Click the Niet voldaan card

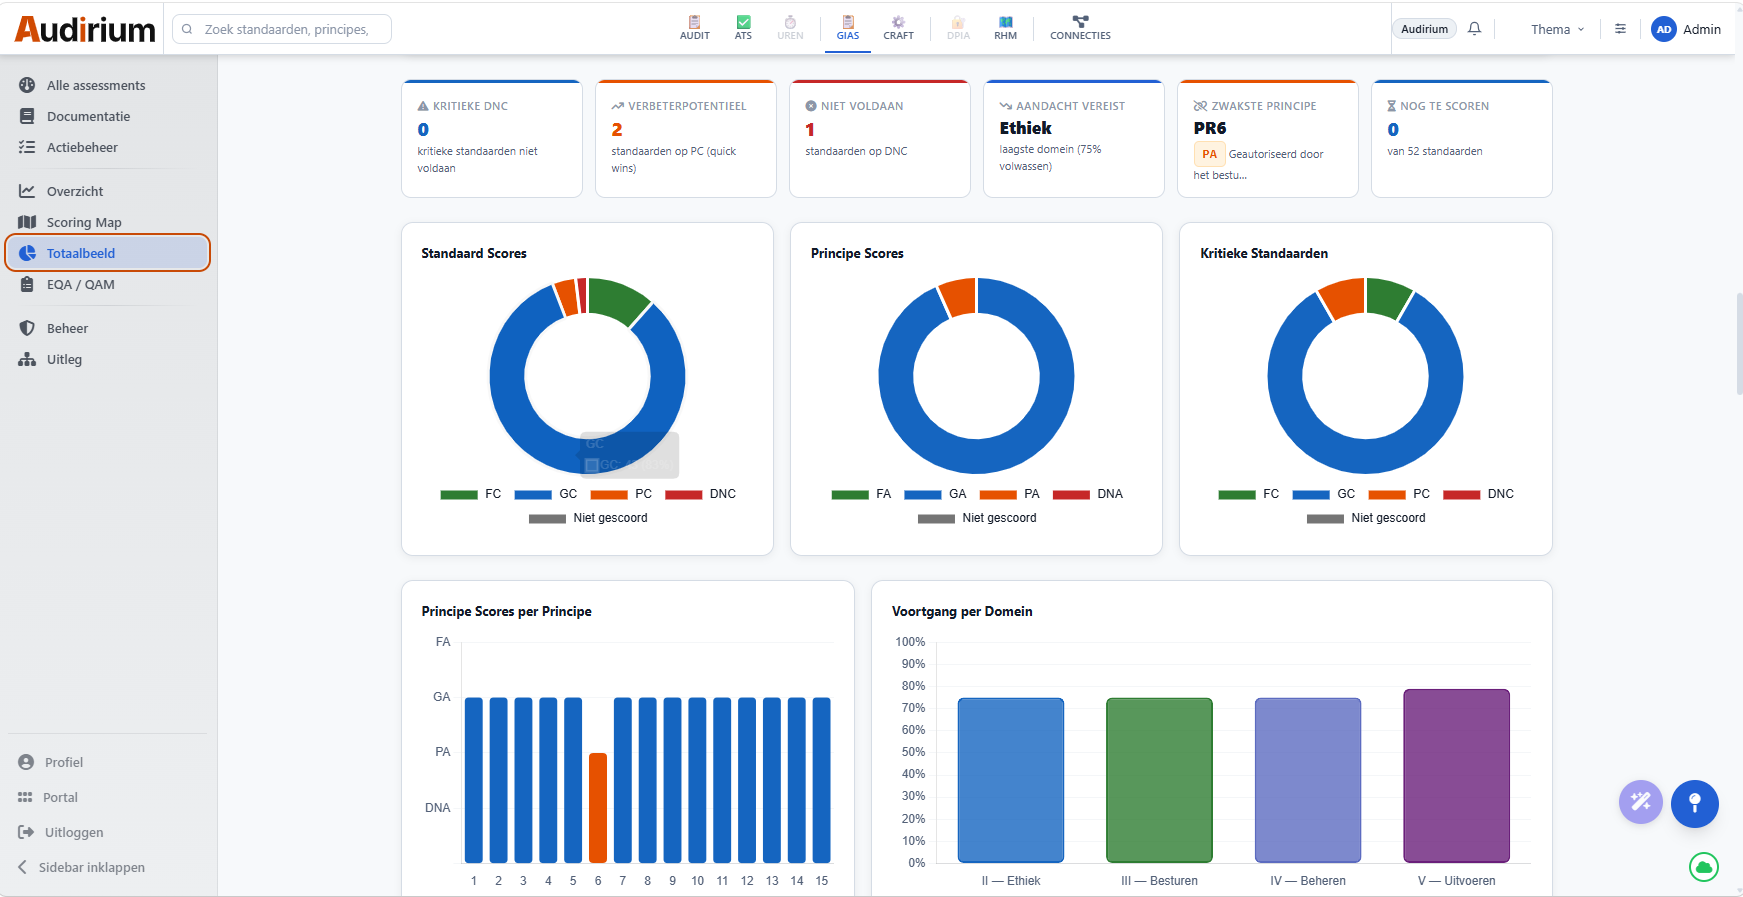[x=880, y=139]
